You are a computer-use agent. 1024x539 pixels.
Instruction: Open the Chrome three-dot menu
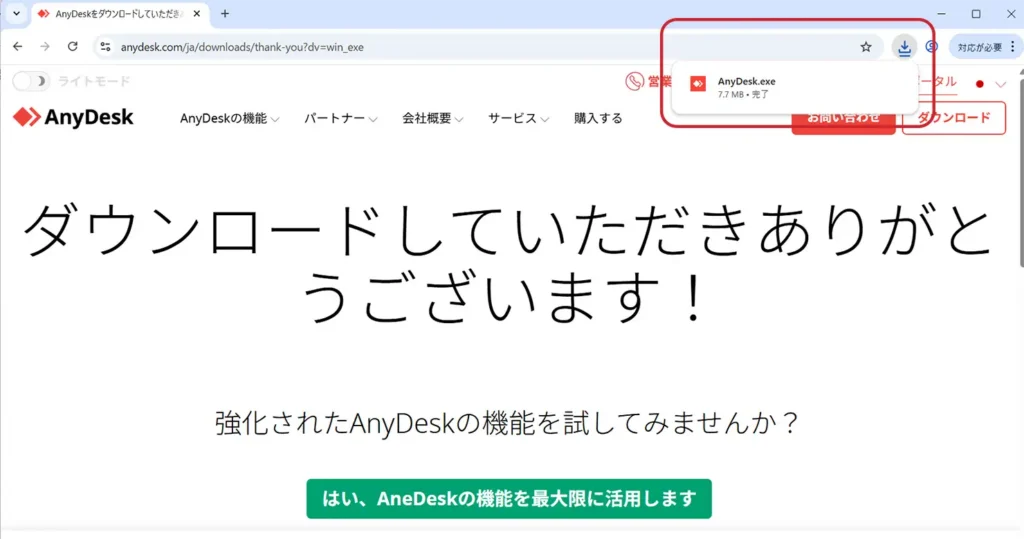click(x=1011, y=47)
